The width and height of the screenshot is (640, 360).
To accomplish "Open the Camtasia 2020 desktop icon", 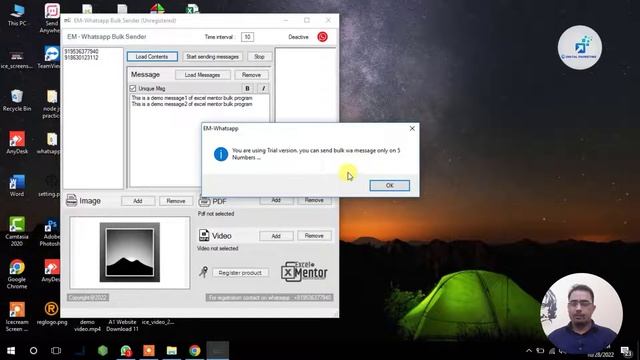I will (17, 231).
